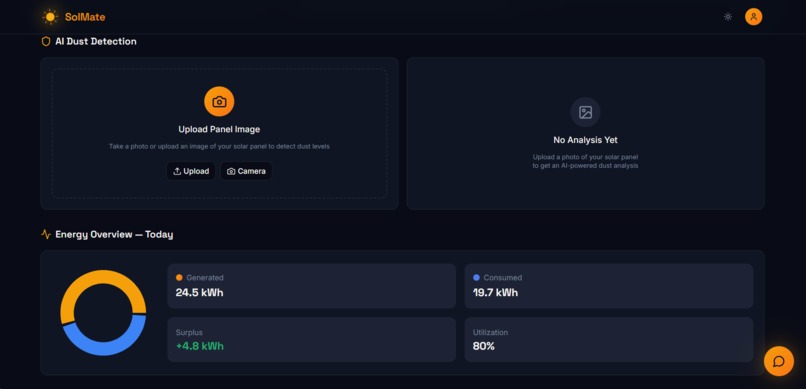
Task: Click the orange dot next to Generated
Action: (x=179, y=277)
